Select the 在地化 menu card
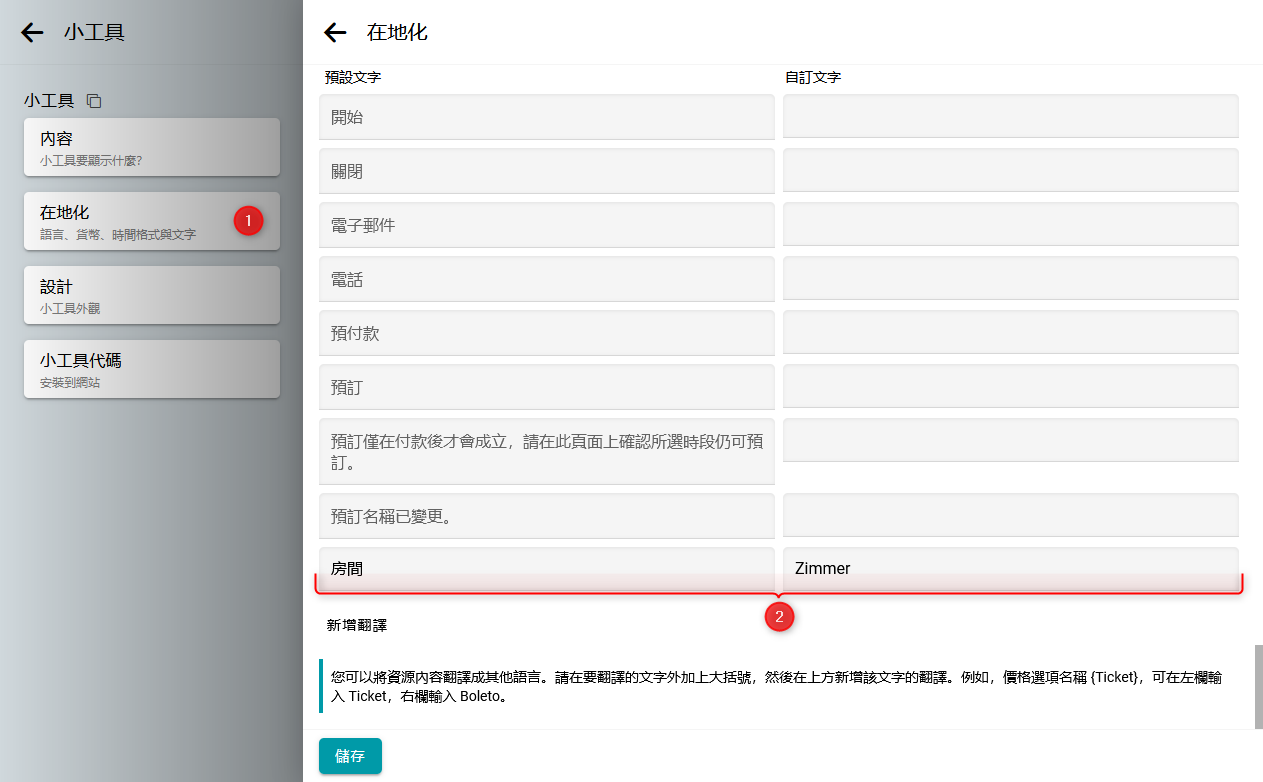The height and width of the screenshot is (782, 1263). [x=130, y=221]
